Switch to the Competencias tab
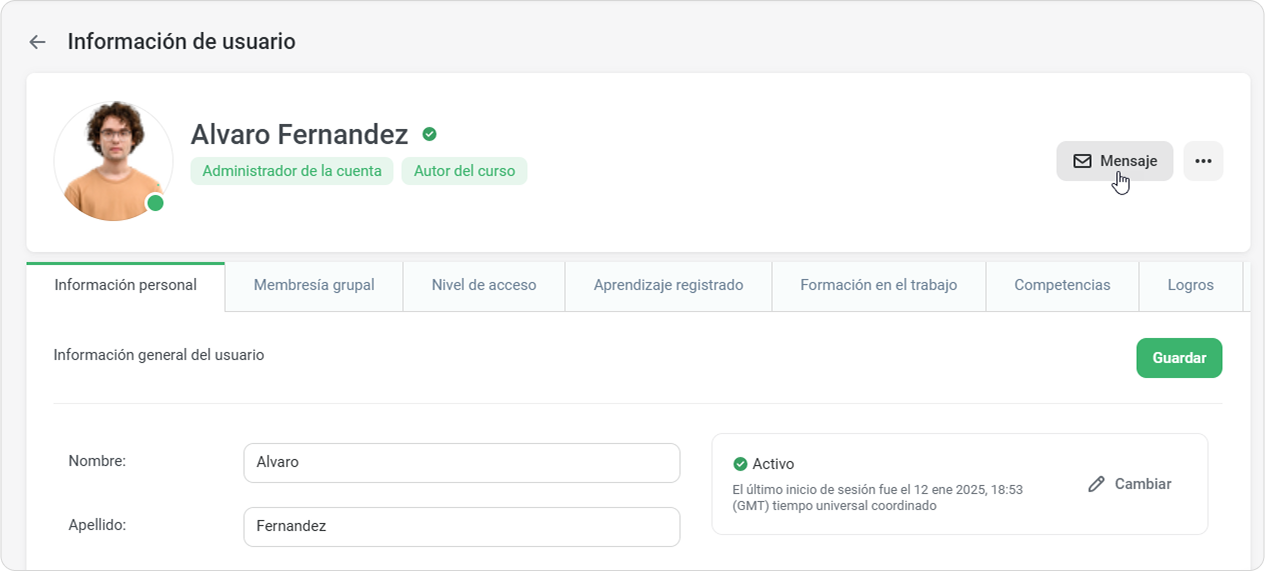The width and height of the screenshot is (1265, 571). pyautogui.click(x=1062, y=285)
